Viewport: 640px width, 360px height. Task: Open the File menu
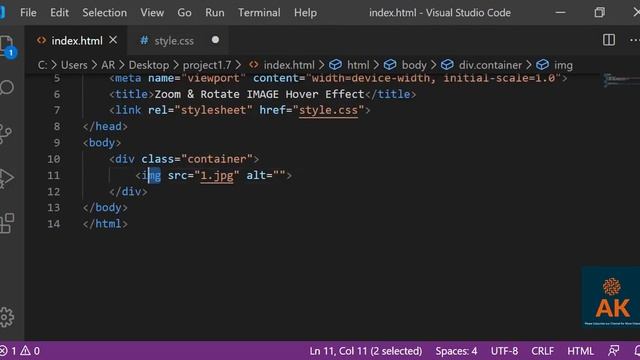pyautogui.click(x=28, y=13)
